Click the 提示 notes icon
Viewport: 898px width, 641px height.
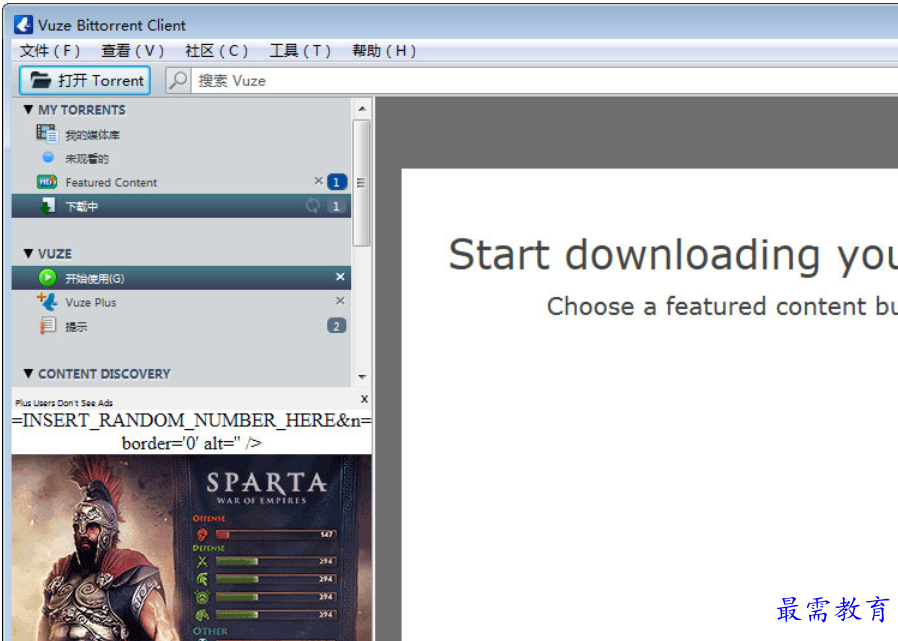tap(48, 326)
